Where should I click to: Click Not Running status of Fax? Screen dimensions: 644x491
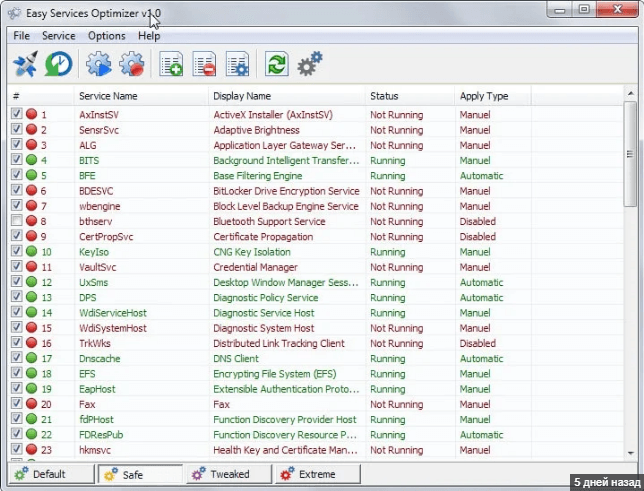point(396,404)
